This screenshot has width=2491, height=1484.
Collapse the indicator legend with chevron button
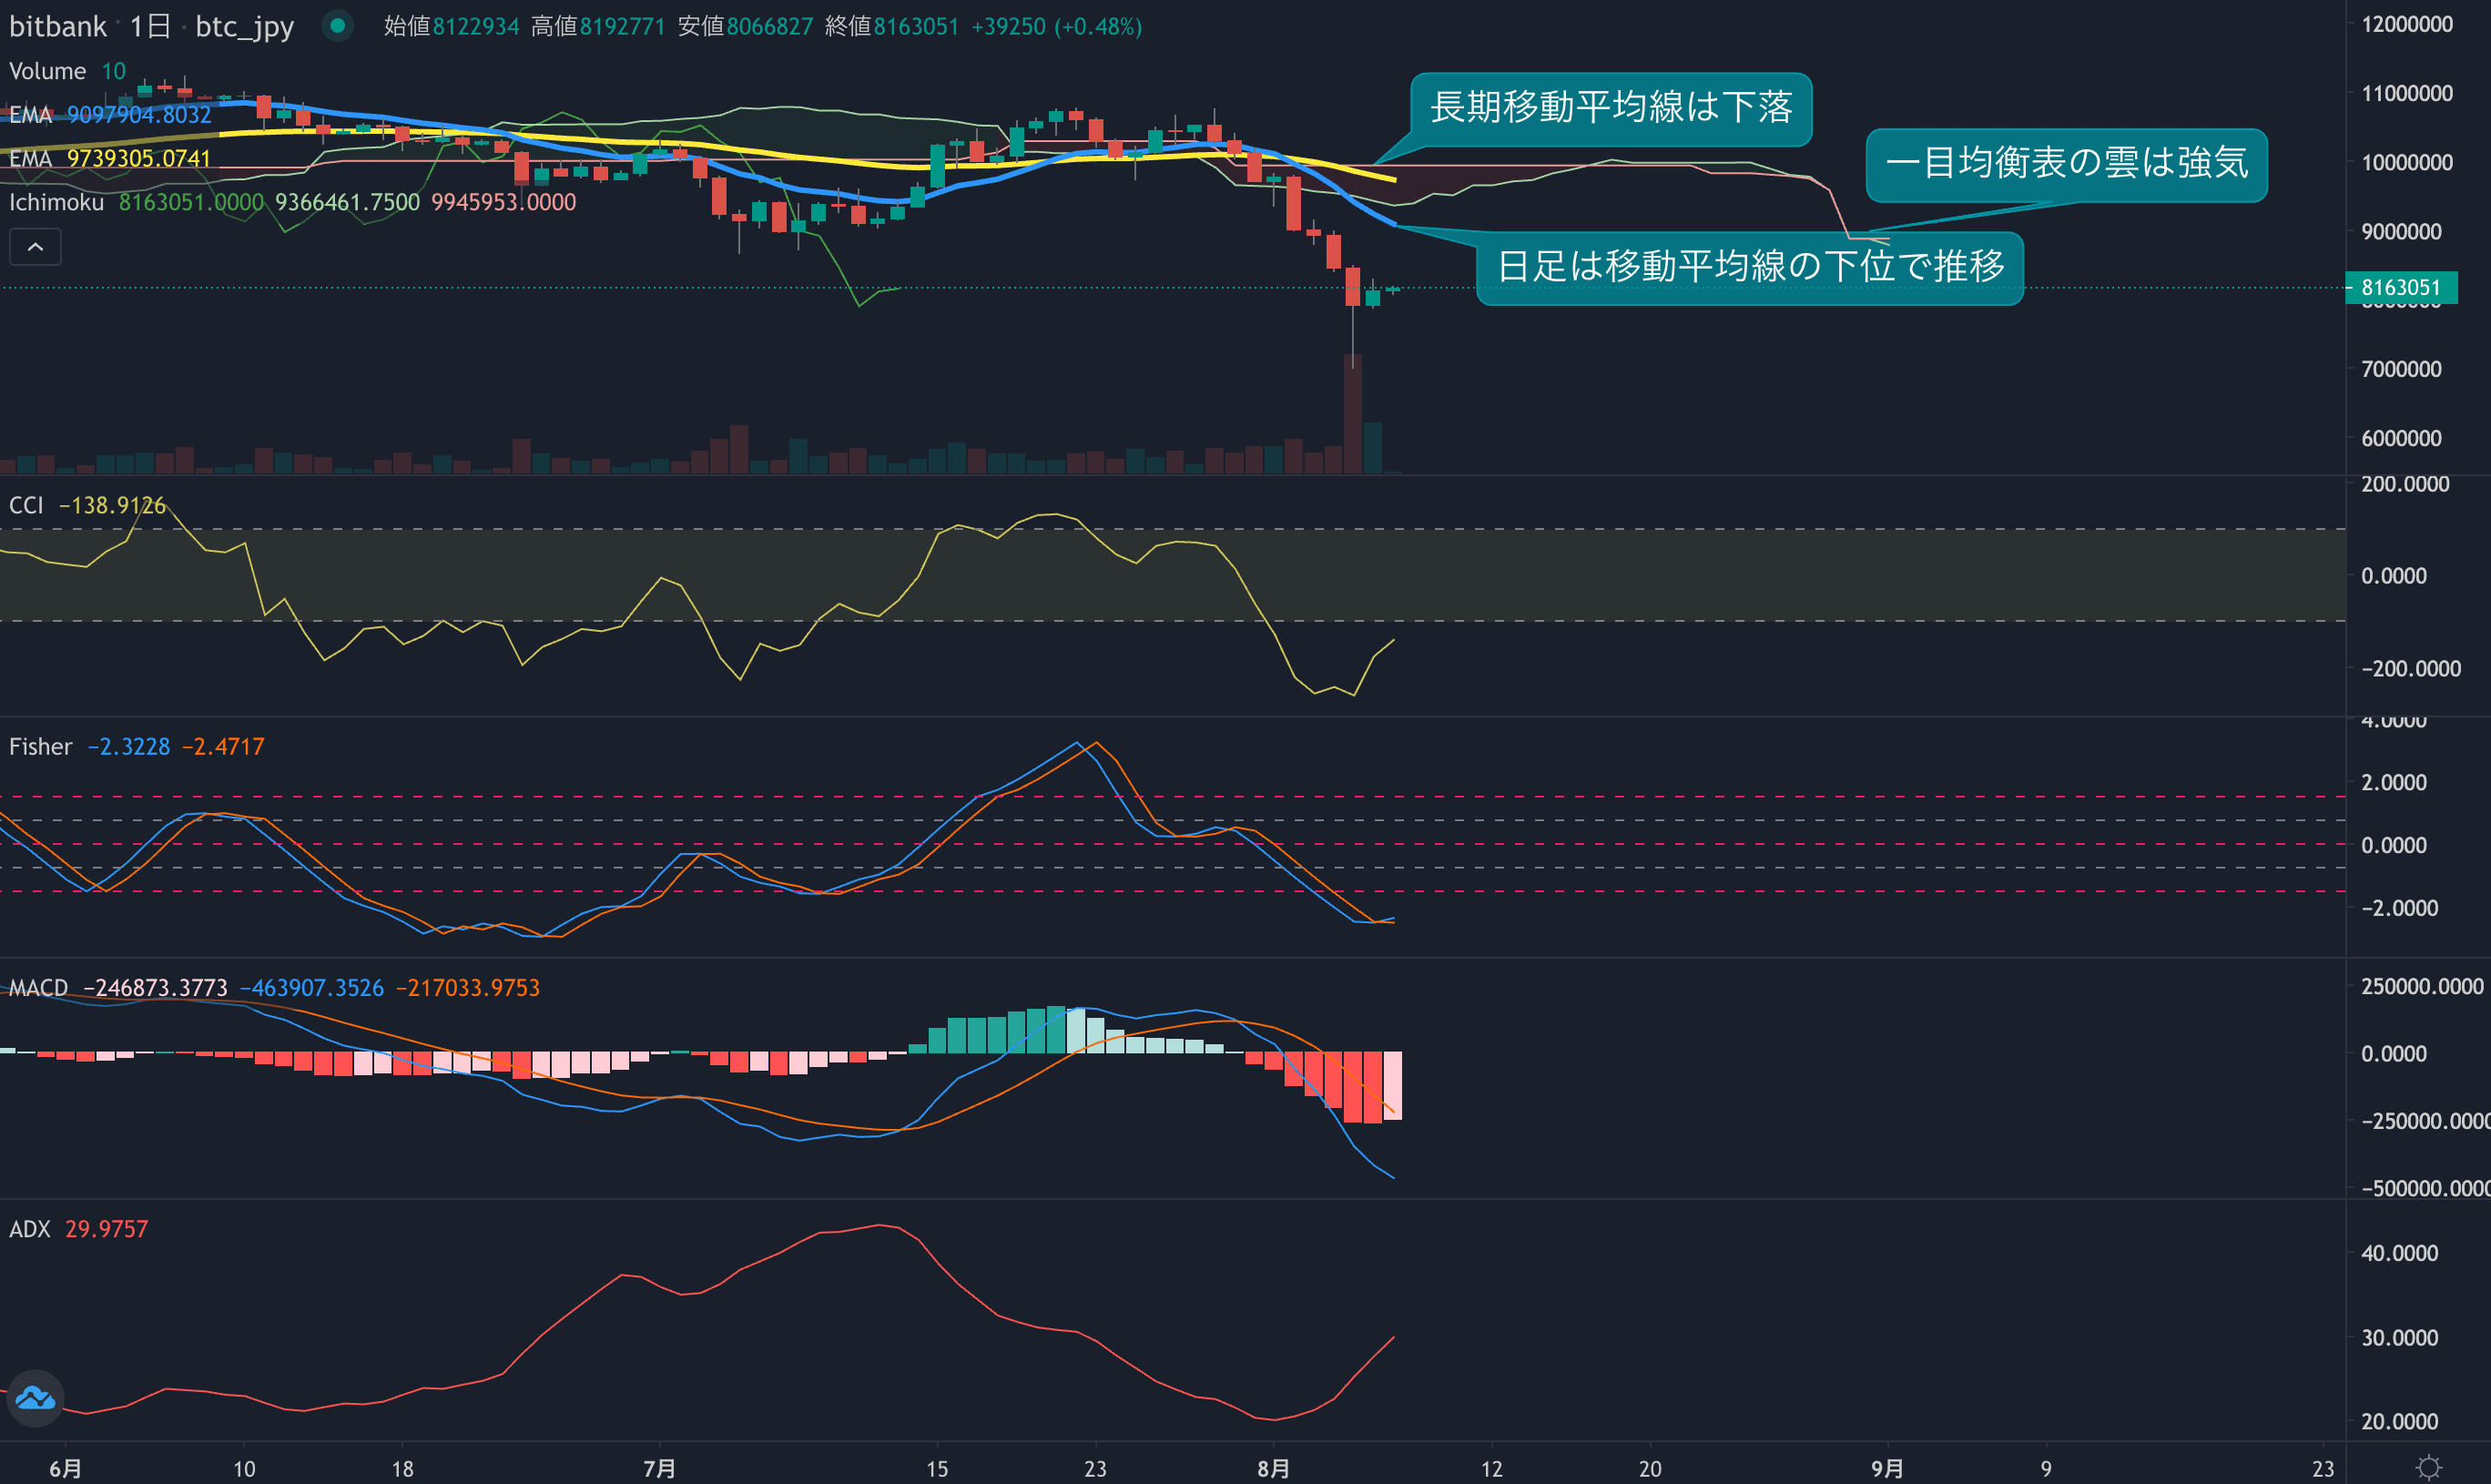[35, 247]
